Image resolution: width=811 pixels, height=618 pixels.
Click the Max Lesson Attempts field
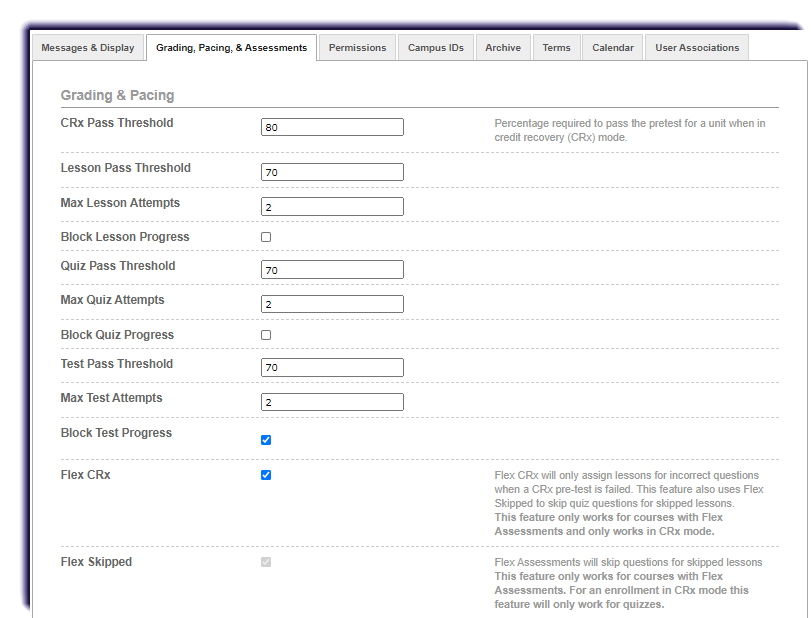click(x=332, y=206)
